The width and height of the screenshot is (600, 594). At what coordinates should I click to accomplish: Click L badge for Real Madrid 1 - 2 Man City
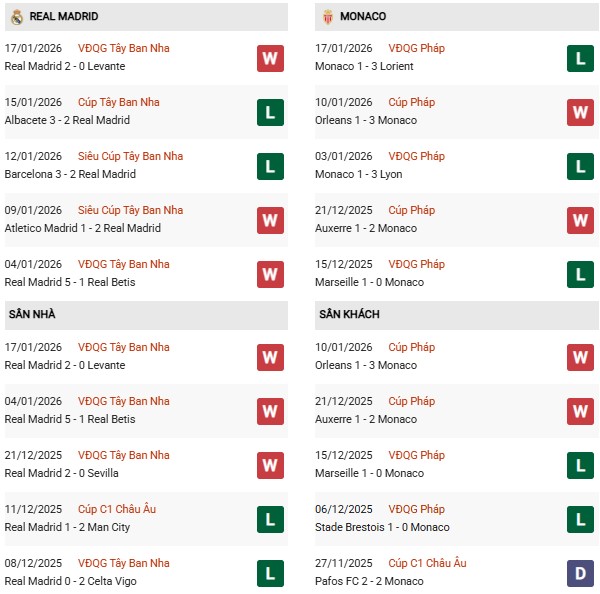click(x=269, y=519)
